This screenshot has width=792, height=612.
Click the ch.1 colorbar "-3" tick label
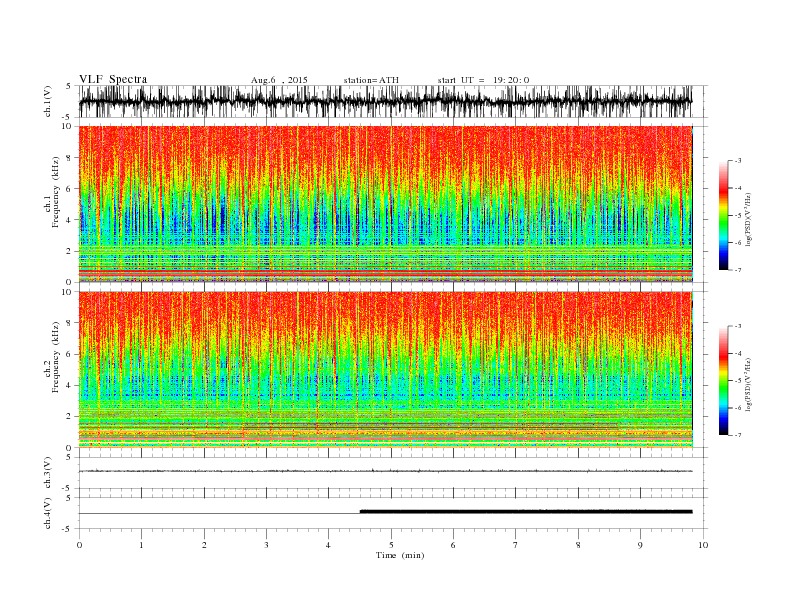coord(738,161)
